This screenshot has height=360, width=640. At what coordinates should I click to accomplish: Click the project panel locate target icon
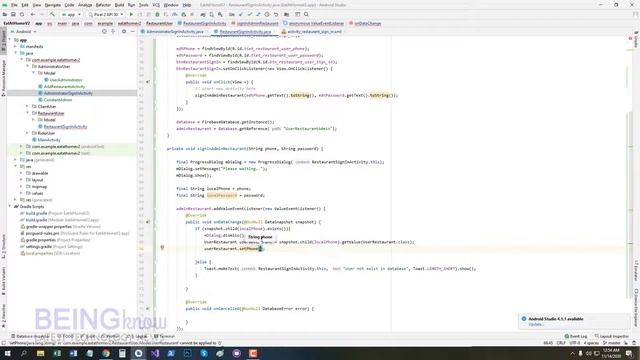point(104,31)
